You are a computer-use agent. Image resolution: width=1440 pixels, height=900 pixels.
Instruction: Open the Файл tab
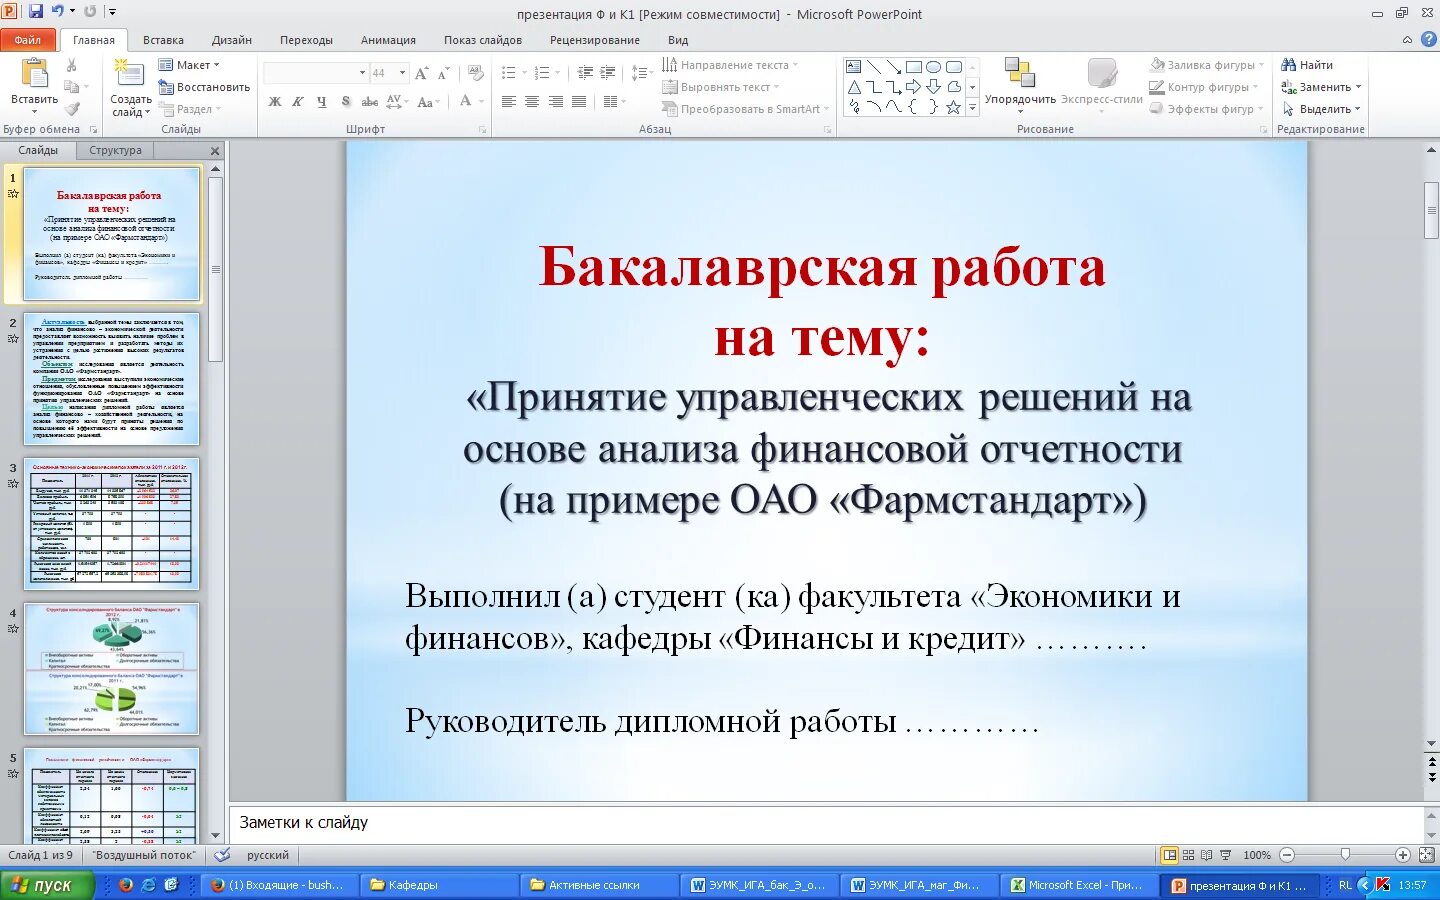pos(28,40)
